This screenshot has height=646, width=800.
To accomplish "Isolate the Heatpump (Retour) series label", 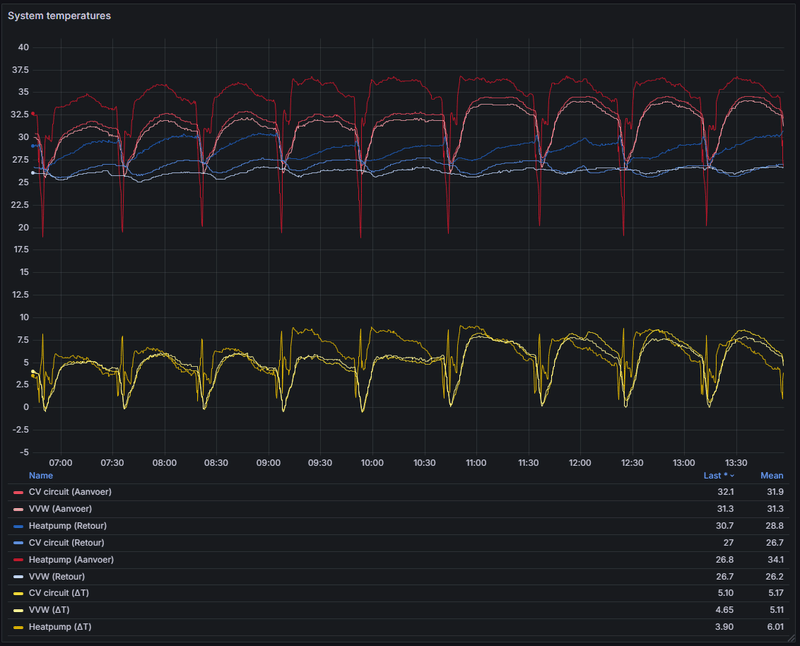I will pyautogui.click(x=67, y=526).
